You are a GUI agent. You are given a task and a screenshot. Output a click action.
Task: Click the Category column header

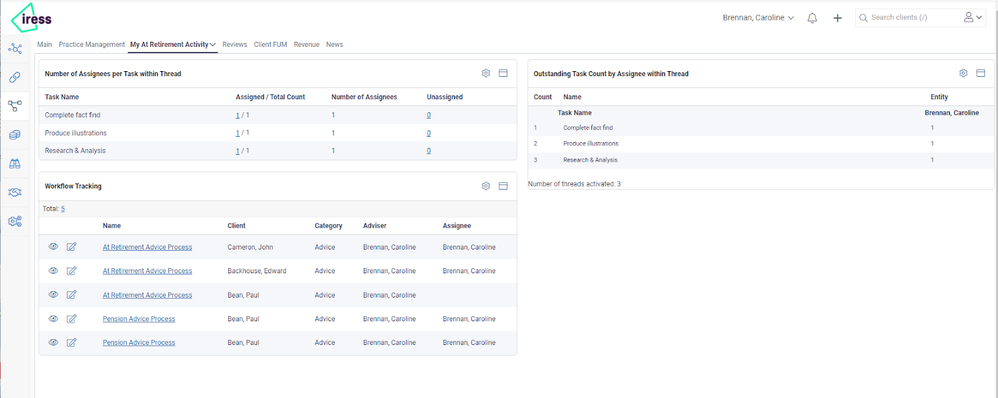click(328, 225)
